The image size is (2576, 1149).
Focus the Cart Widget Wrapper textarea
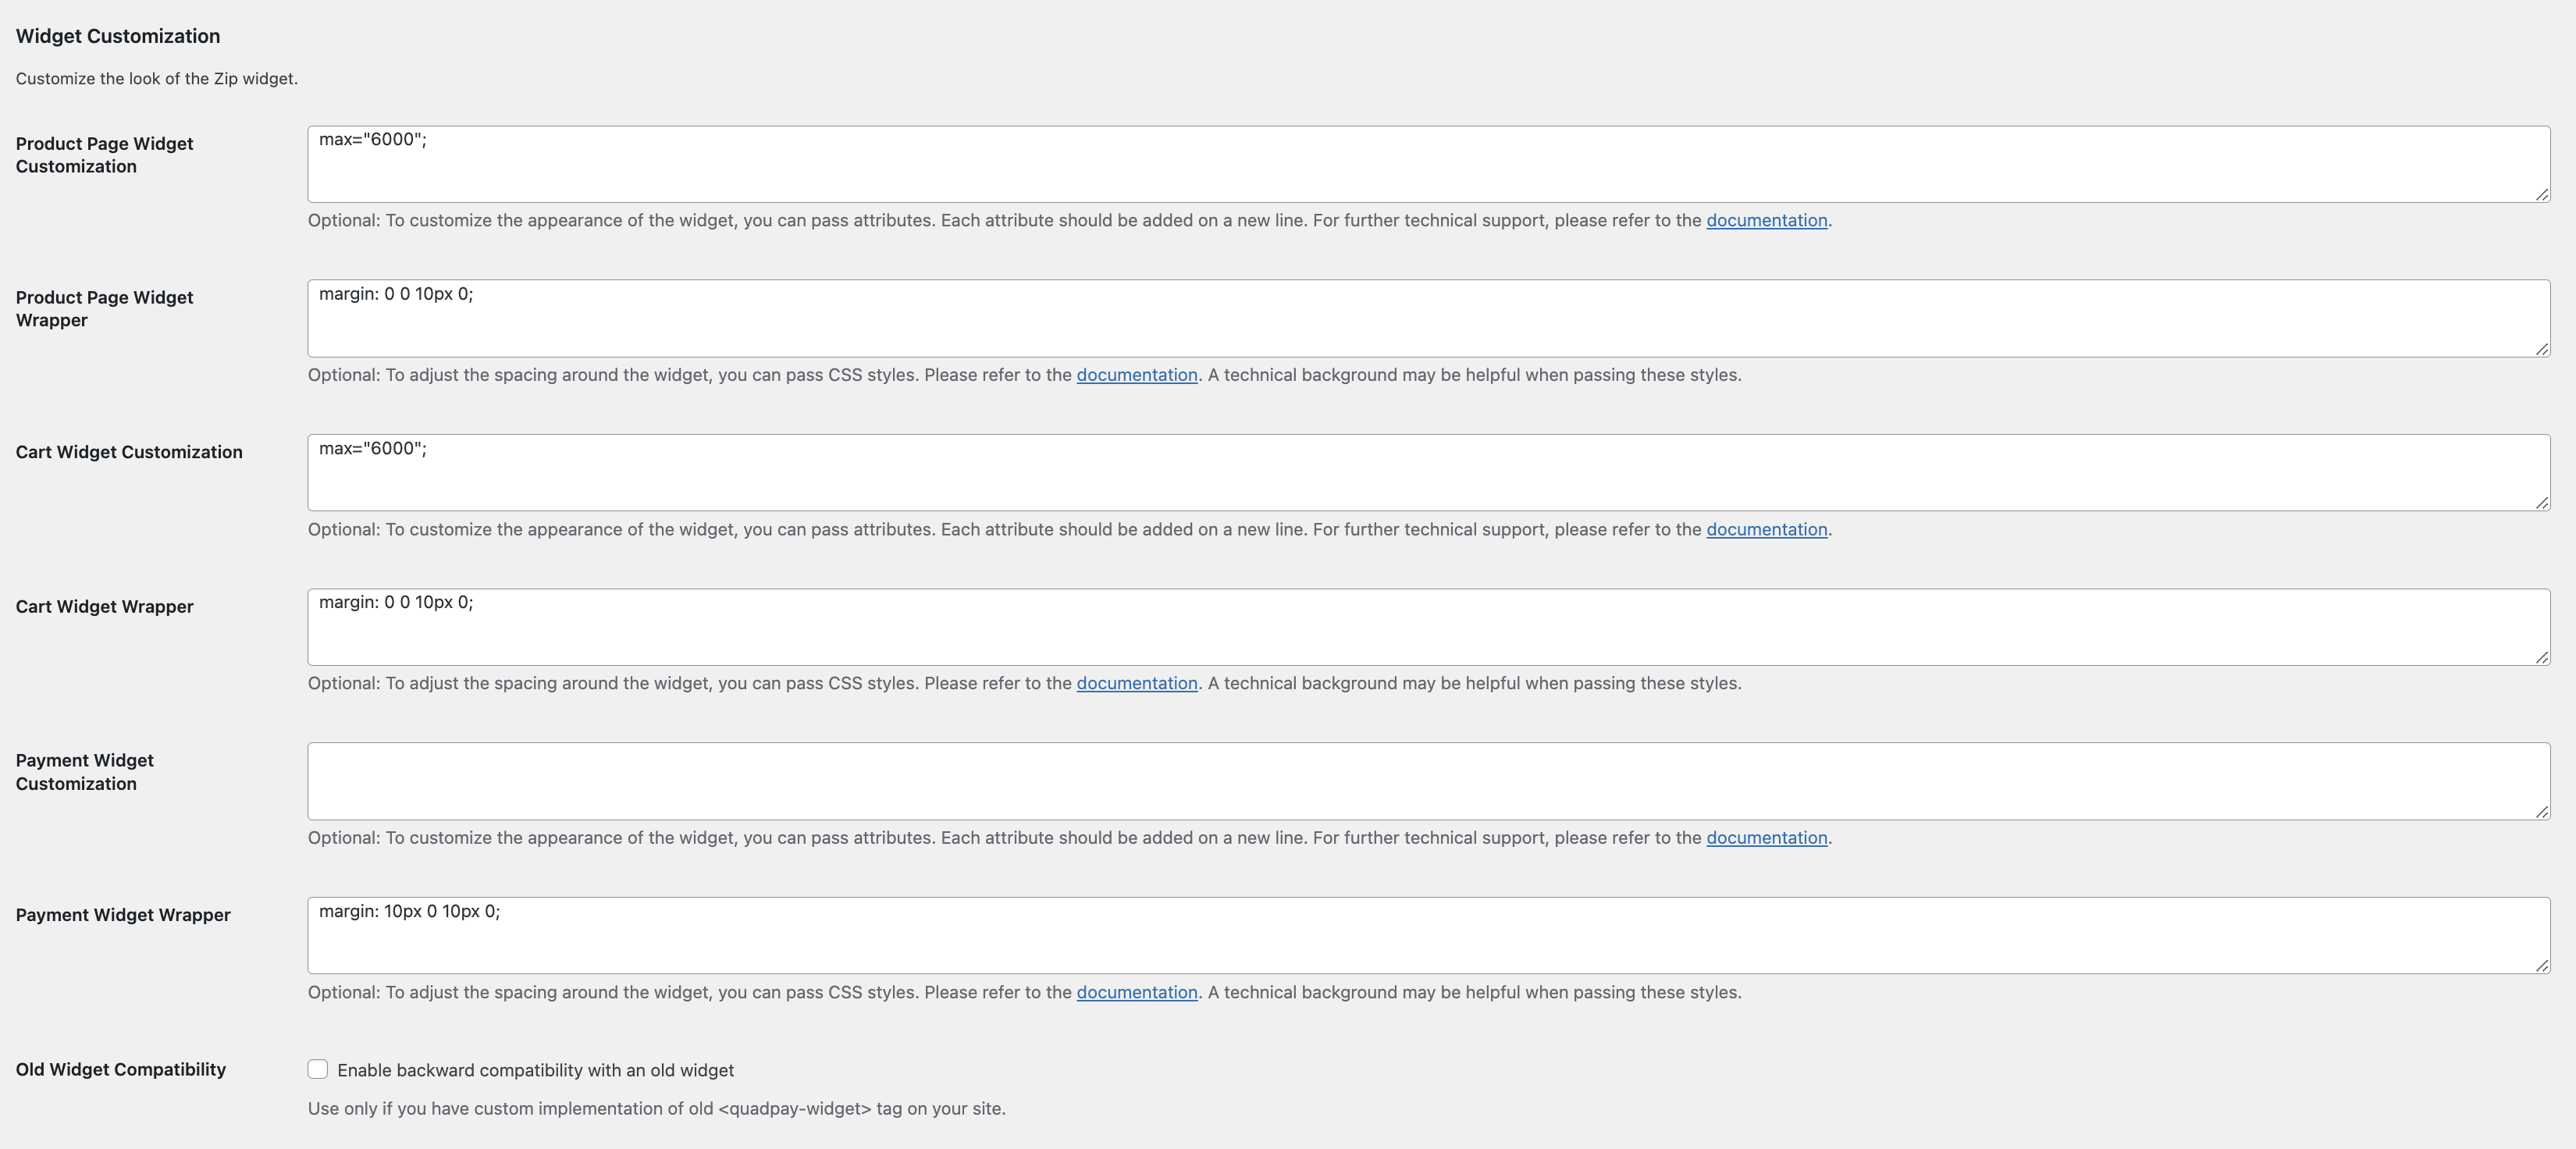coord(1428,627)
